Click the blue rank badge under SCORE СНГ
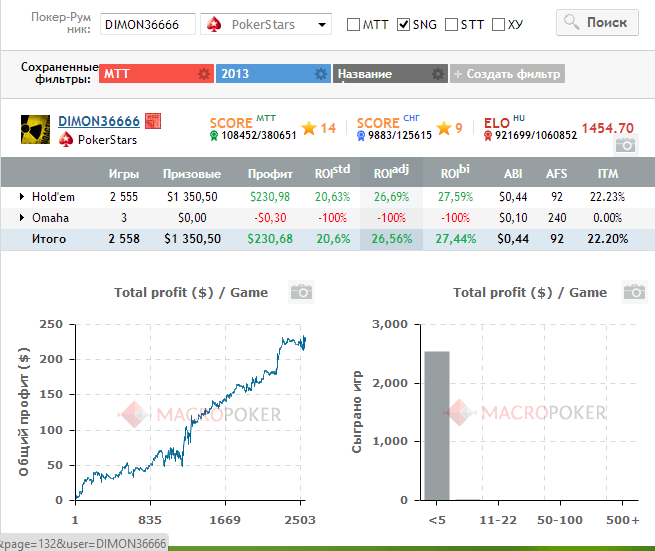655x551 pixels. coord(361,136)
